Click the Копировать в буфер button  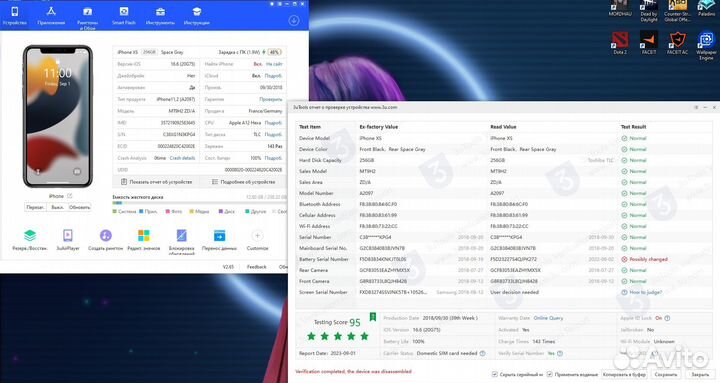click(x=624, y=375)
